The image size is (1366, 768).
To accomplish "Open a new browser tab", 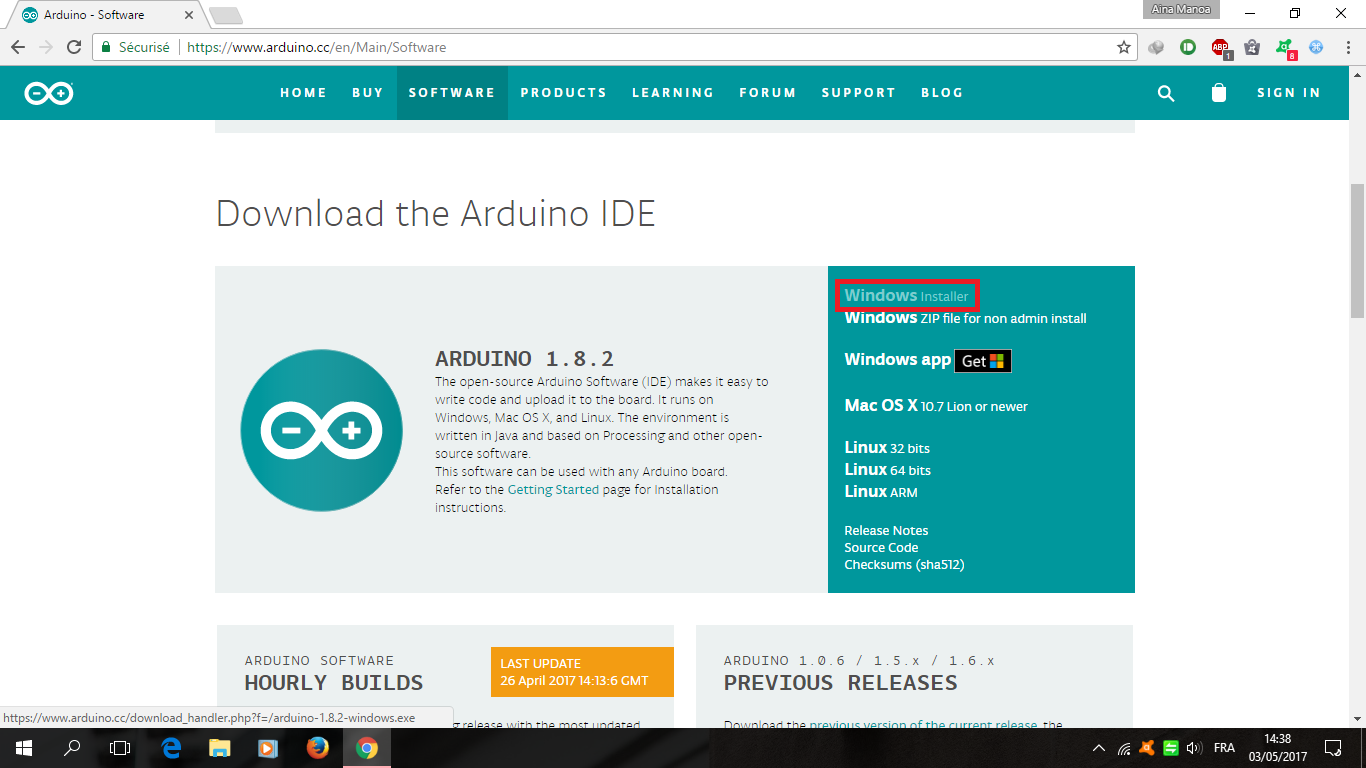I will click(226, 16).
